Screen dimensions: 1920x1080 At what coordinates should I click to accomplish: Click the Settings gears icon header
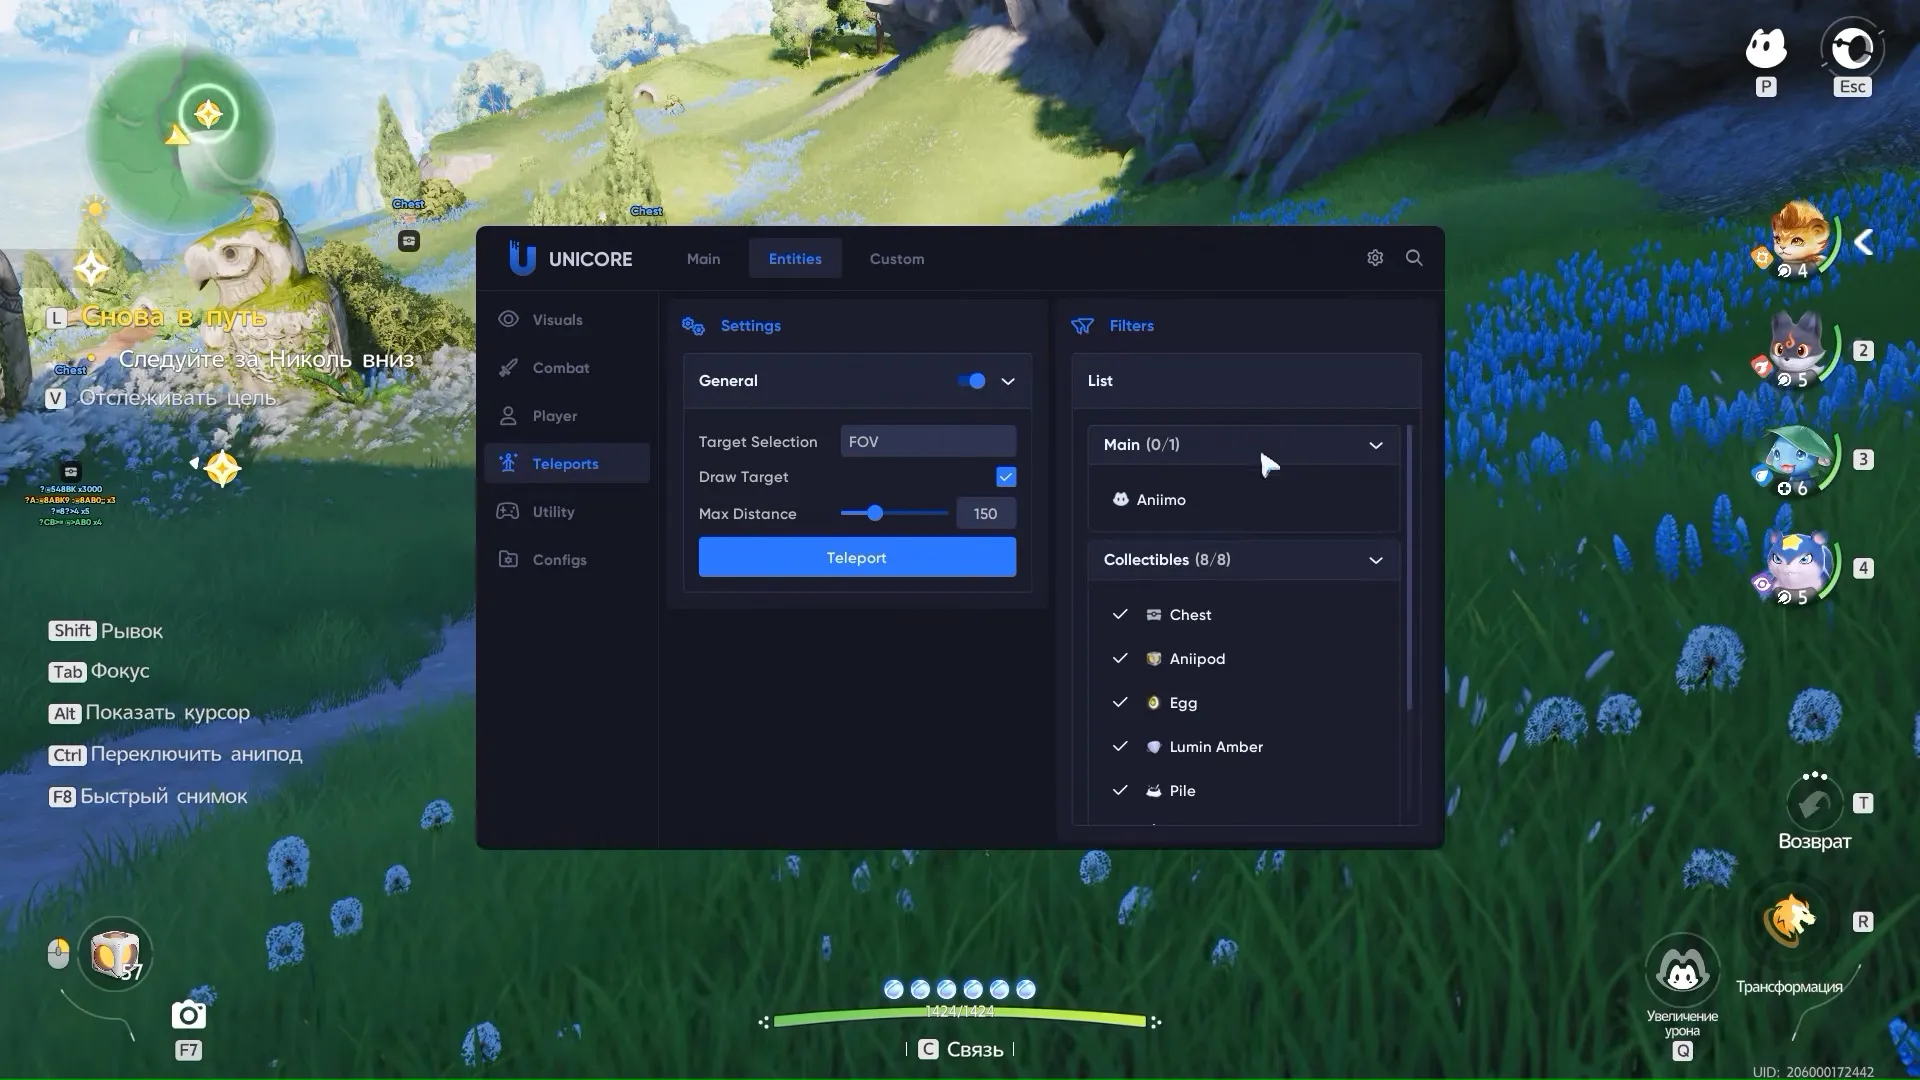coord(693,326)
